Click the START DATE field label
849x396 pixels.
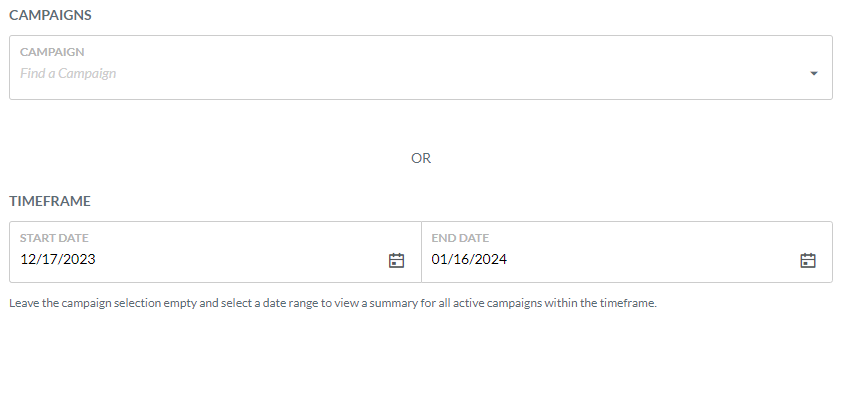[x=54, y=238]
